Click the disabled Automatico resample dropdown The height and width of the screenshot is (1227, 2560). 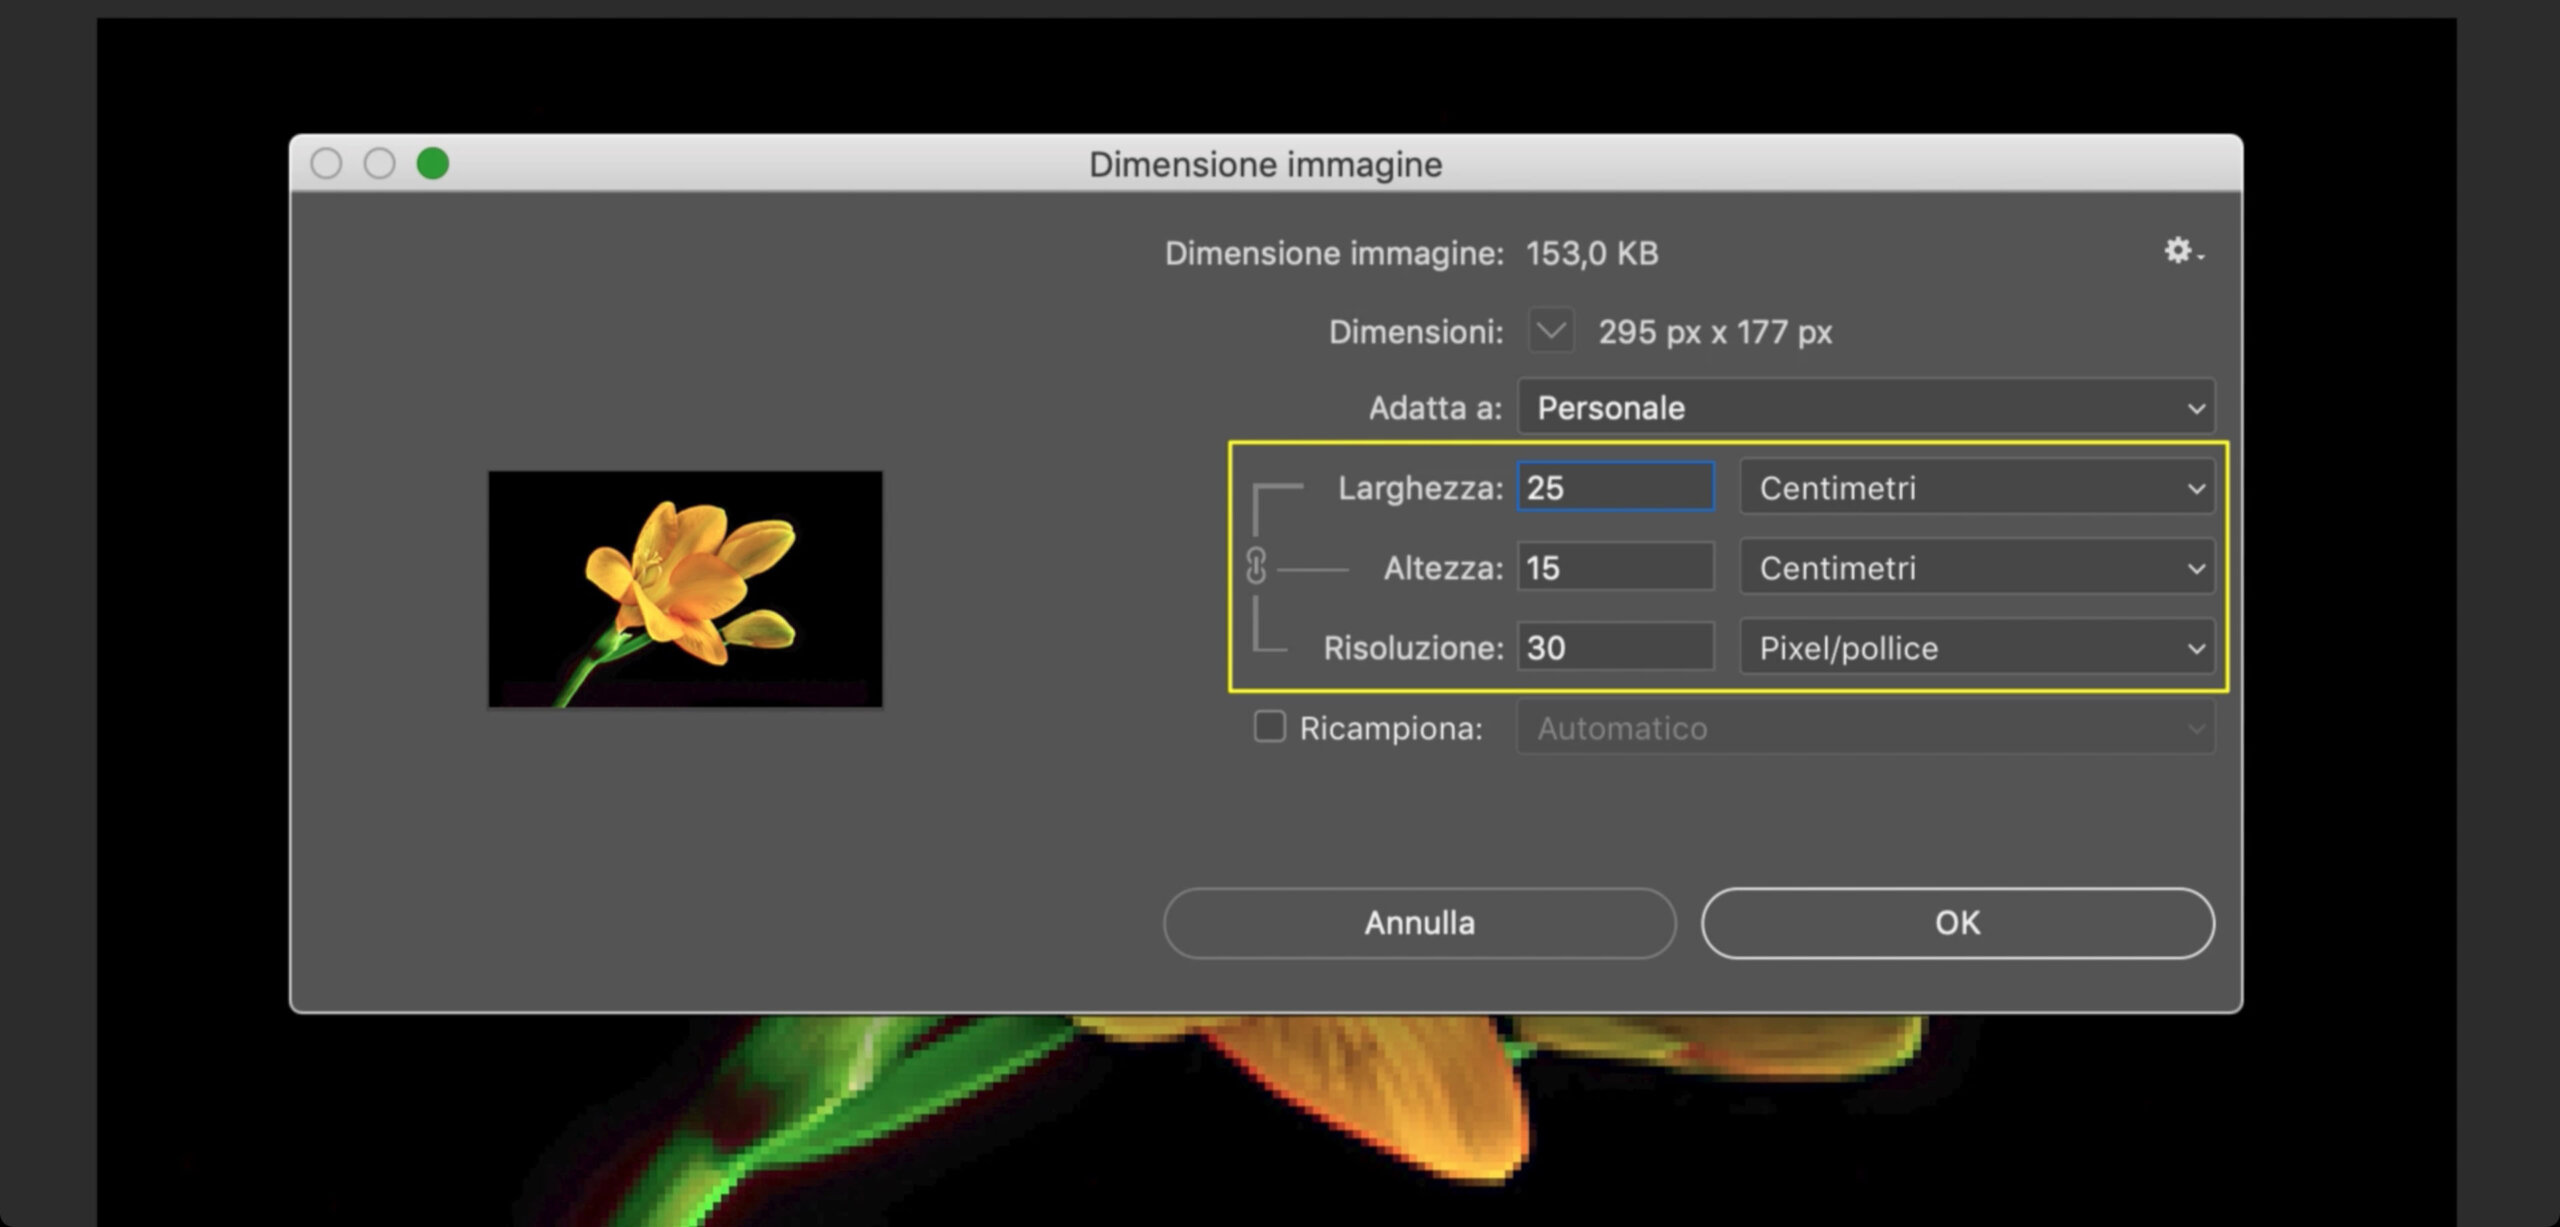[1866, 727]
